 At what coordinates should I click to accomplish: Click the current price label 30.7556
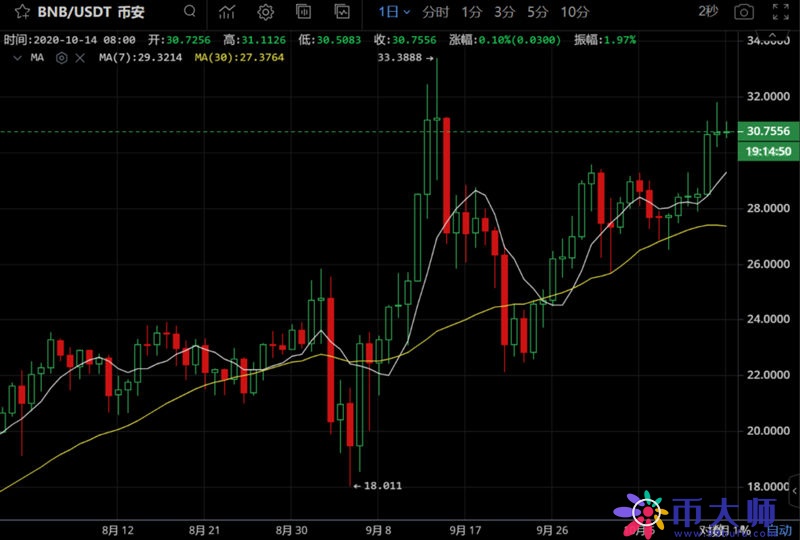tap(768, 132)
